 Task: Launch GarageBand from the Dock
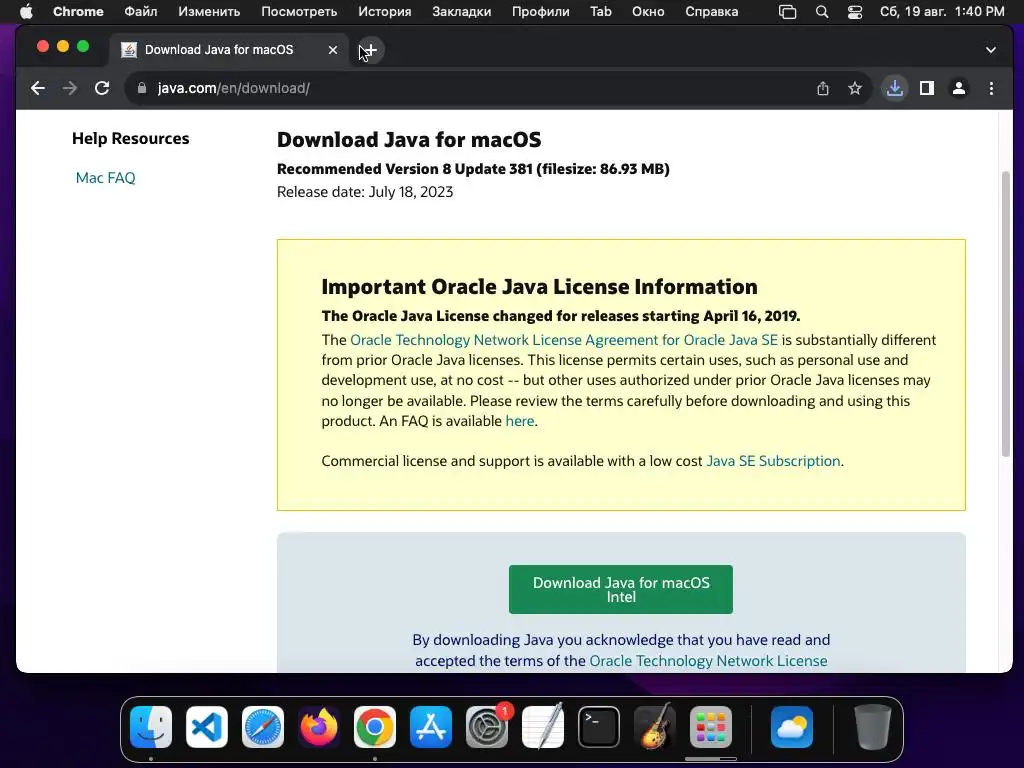click(655, 727)
